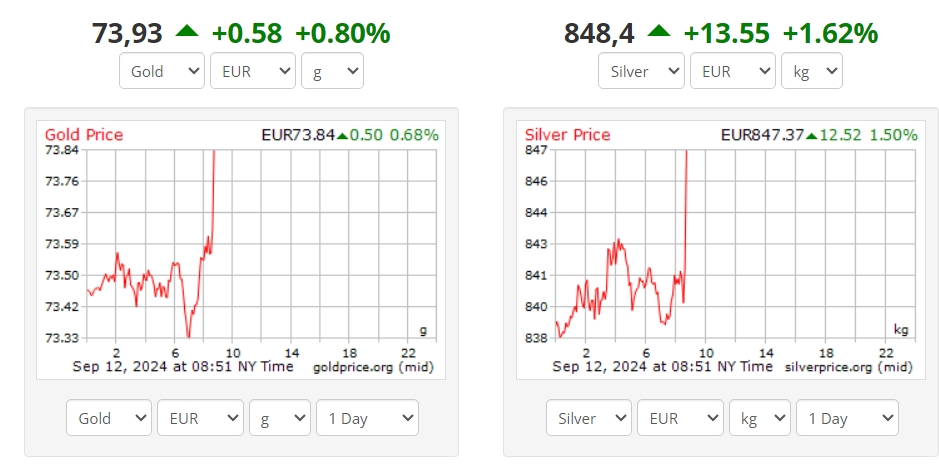The image size is (939, 466).
Task: Expand the top kg unit dropdown
Action: click(812, 71)
